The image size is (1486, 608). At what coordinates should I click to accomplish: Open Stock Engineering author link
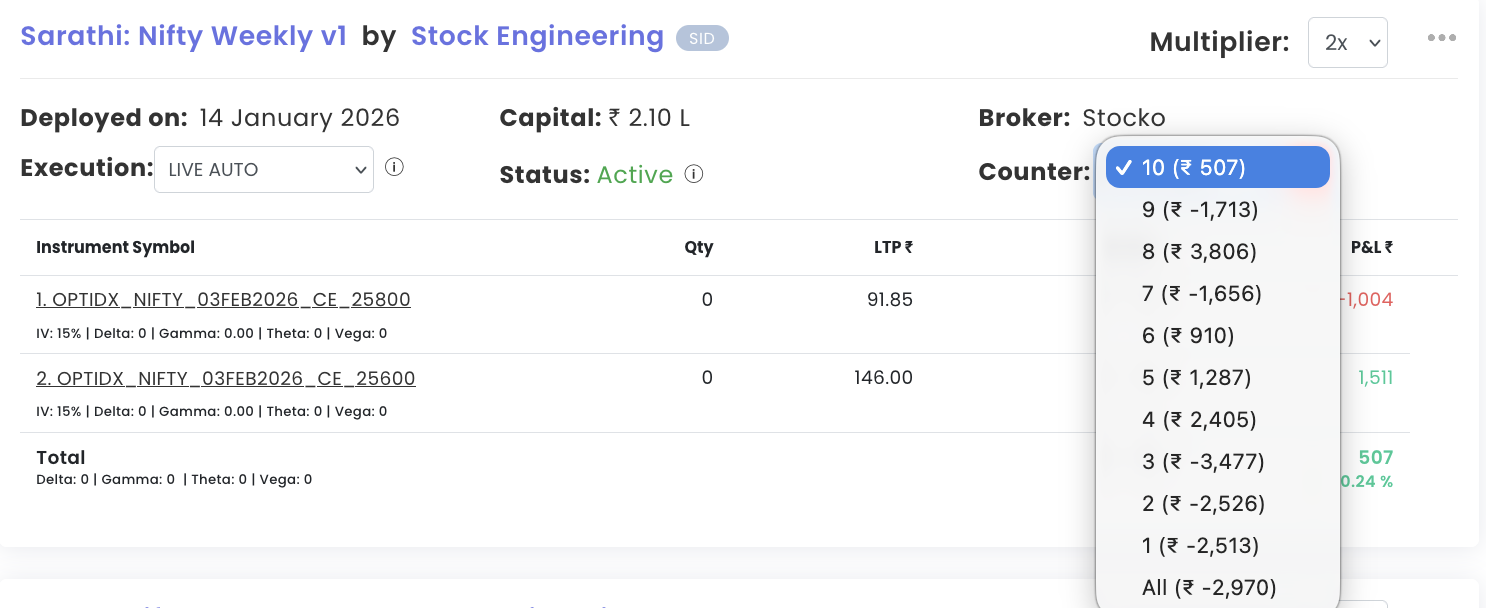(x=537, y=36)
